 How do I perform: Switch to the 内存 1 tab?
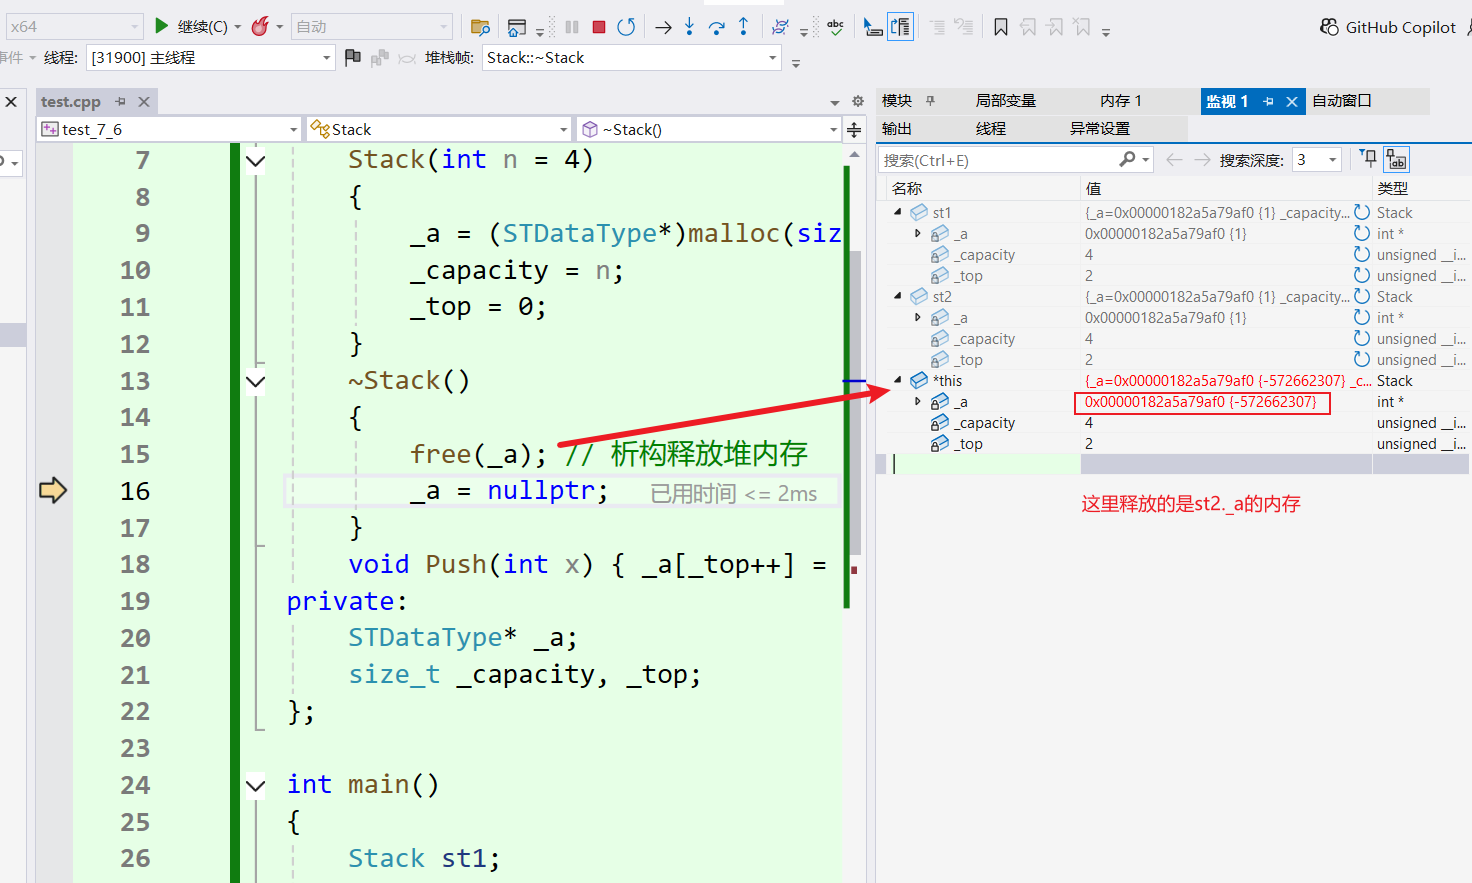click(1121, 100)
